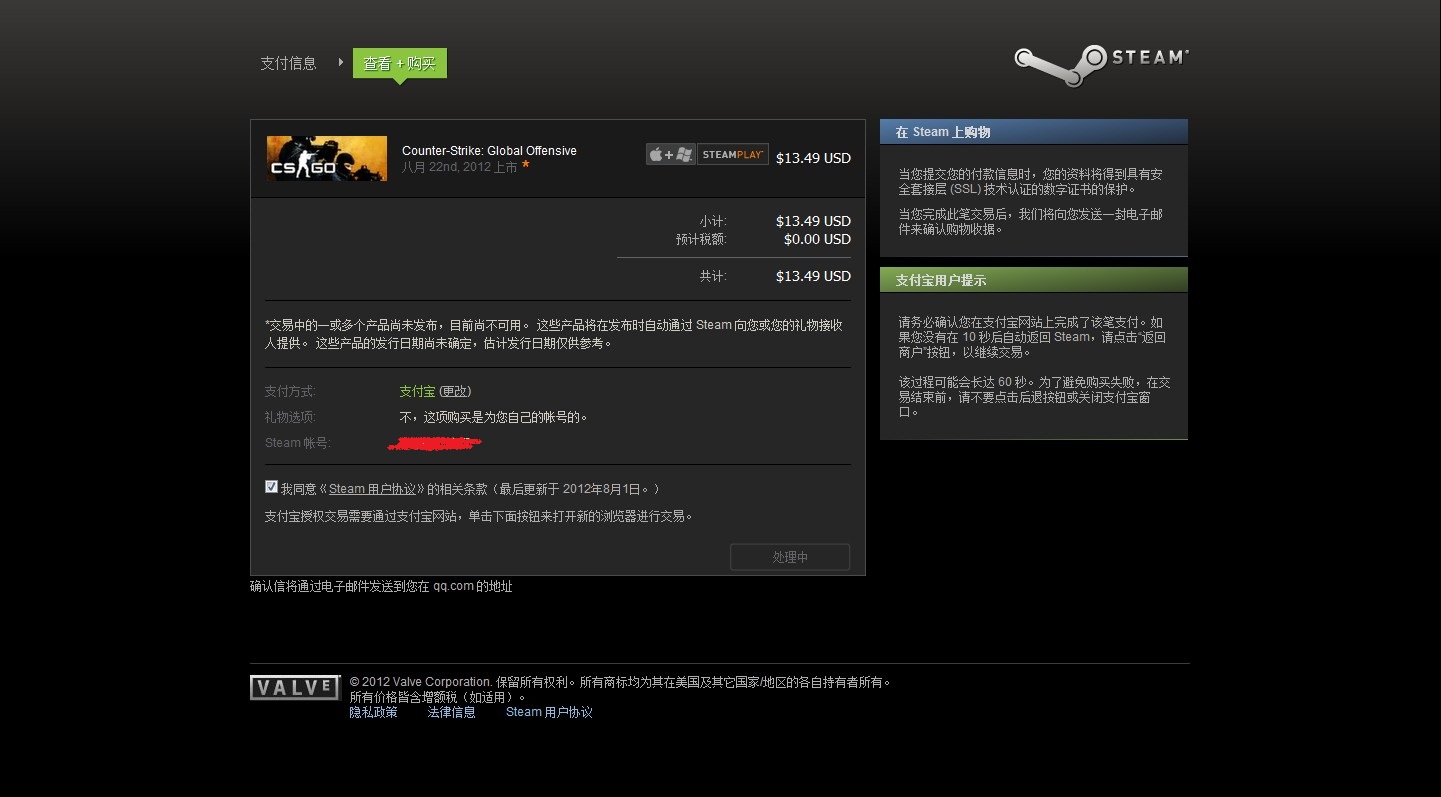Click the title Counter-Strike: Global Offensive
Viewport: 1441px width, 797px height.
pyautogui.click(x=489, y=151)
